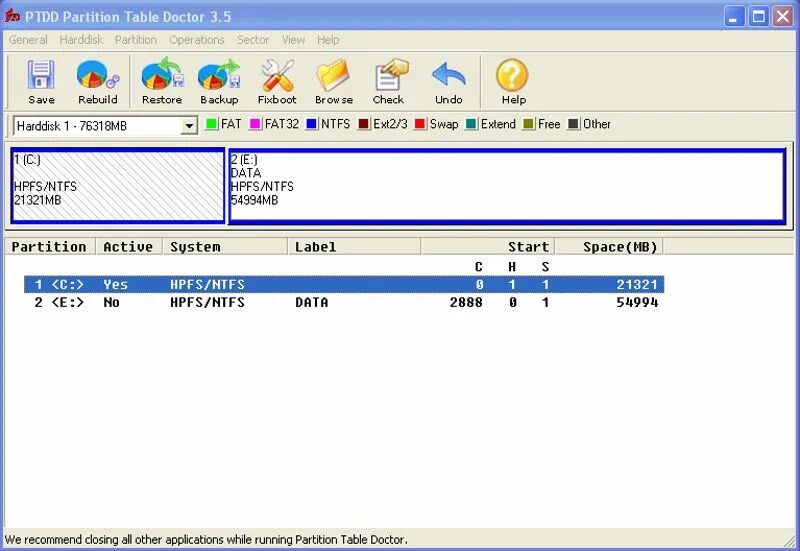Click the Space(MB) column header
Image resolution: width=800 pixels, height=551 pixels.
click(608, 247)
